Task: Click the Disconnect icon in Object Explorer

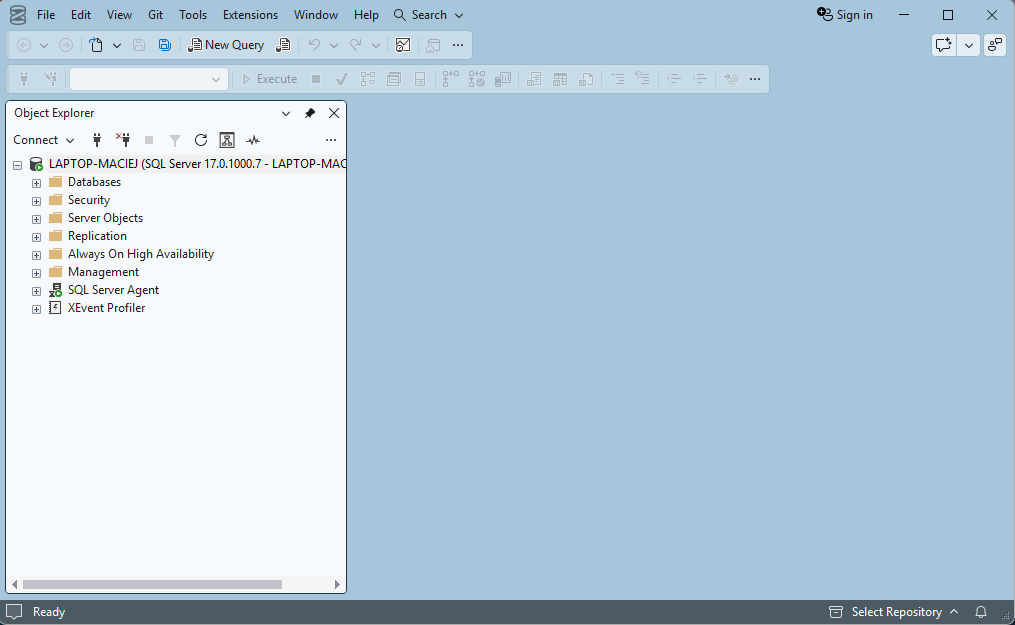Action: pos(123,140)
